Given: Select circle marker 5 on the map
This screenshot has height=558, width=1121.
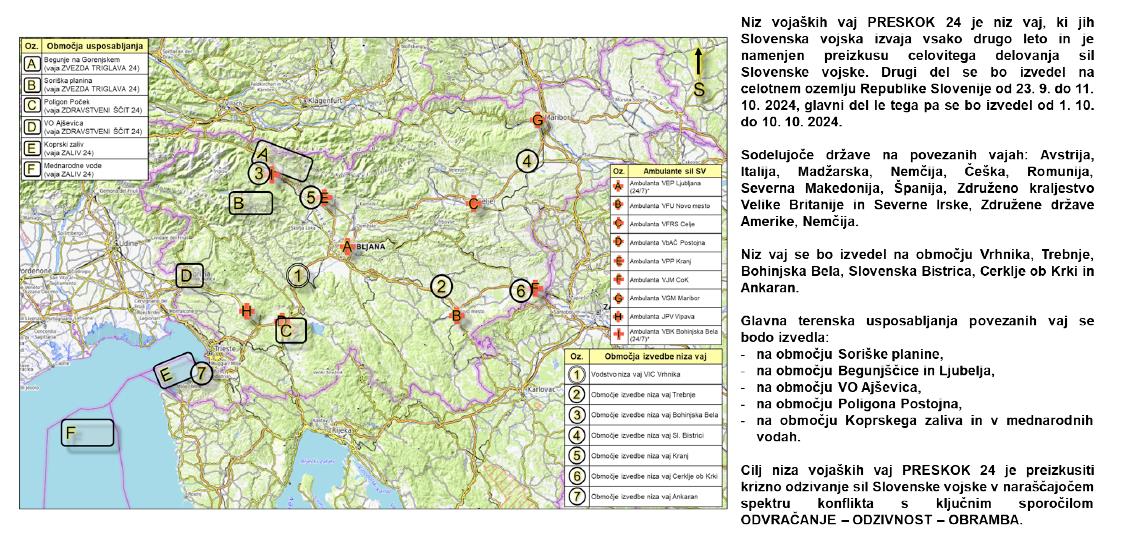Looking at the screenshot, I should tap(310, 197).
